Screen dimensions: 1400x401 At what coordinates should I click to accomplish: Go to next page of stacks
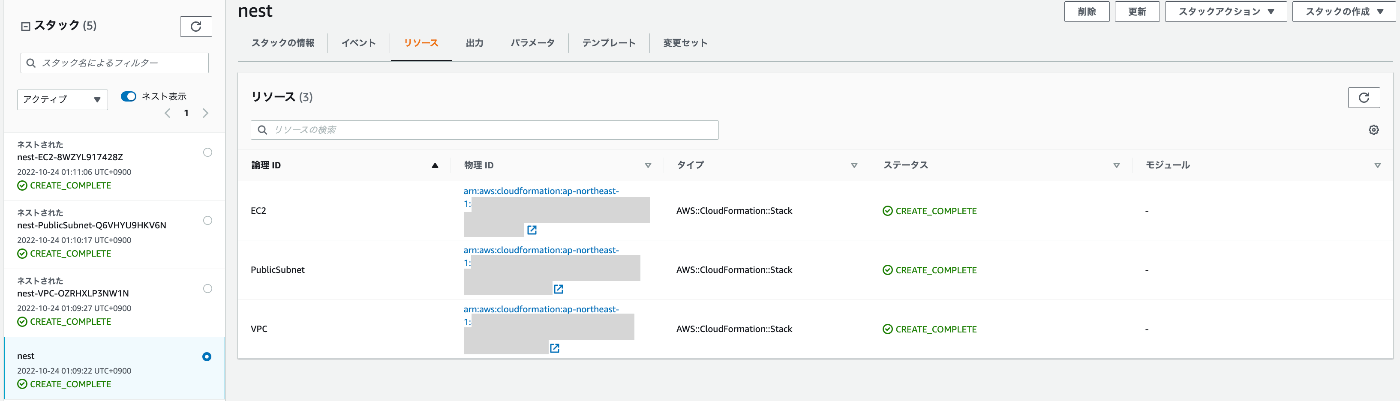[x=205, y=113]
